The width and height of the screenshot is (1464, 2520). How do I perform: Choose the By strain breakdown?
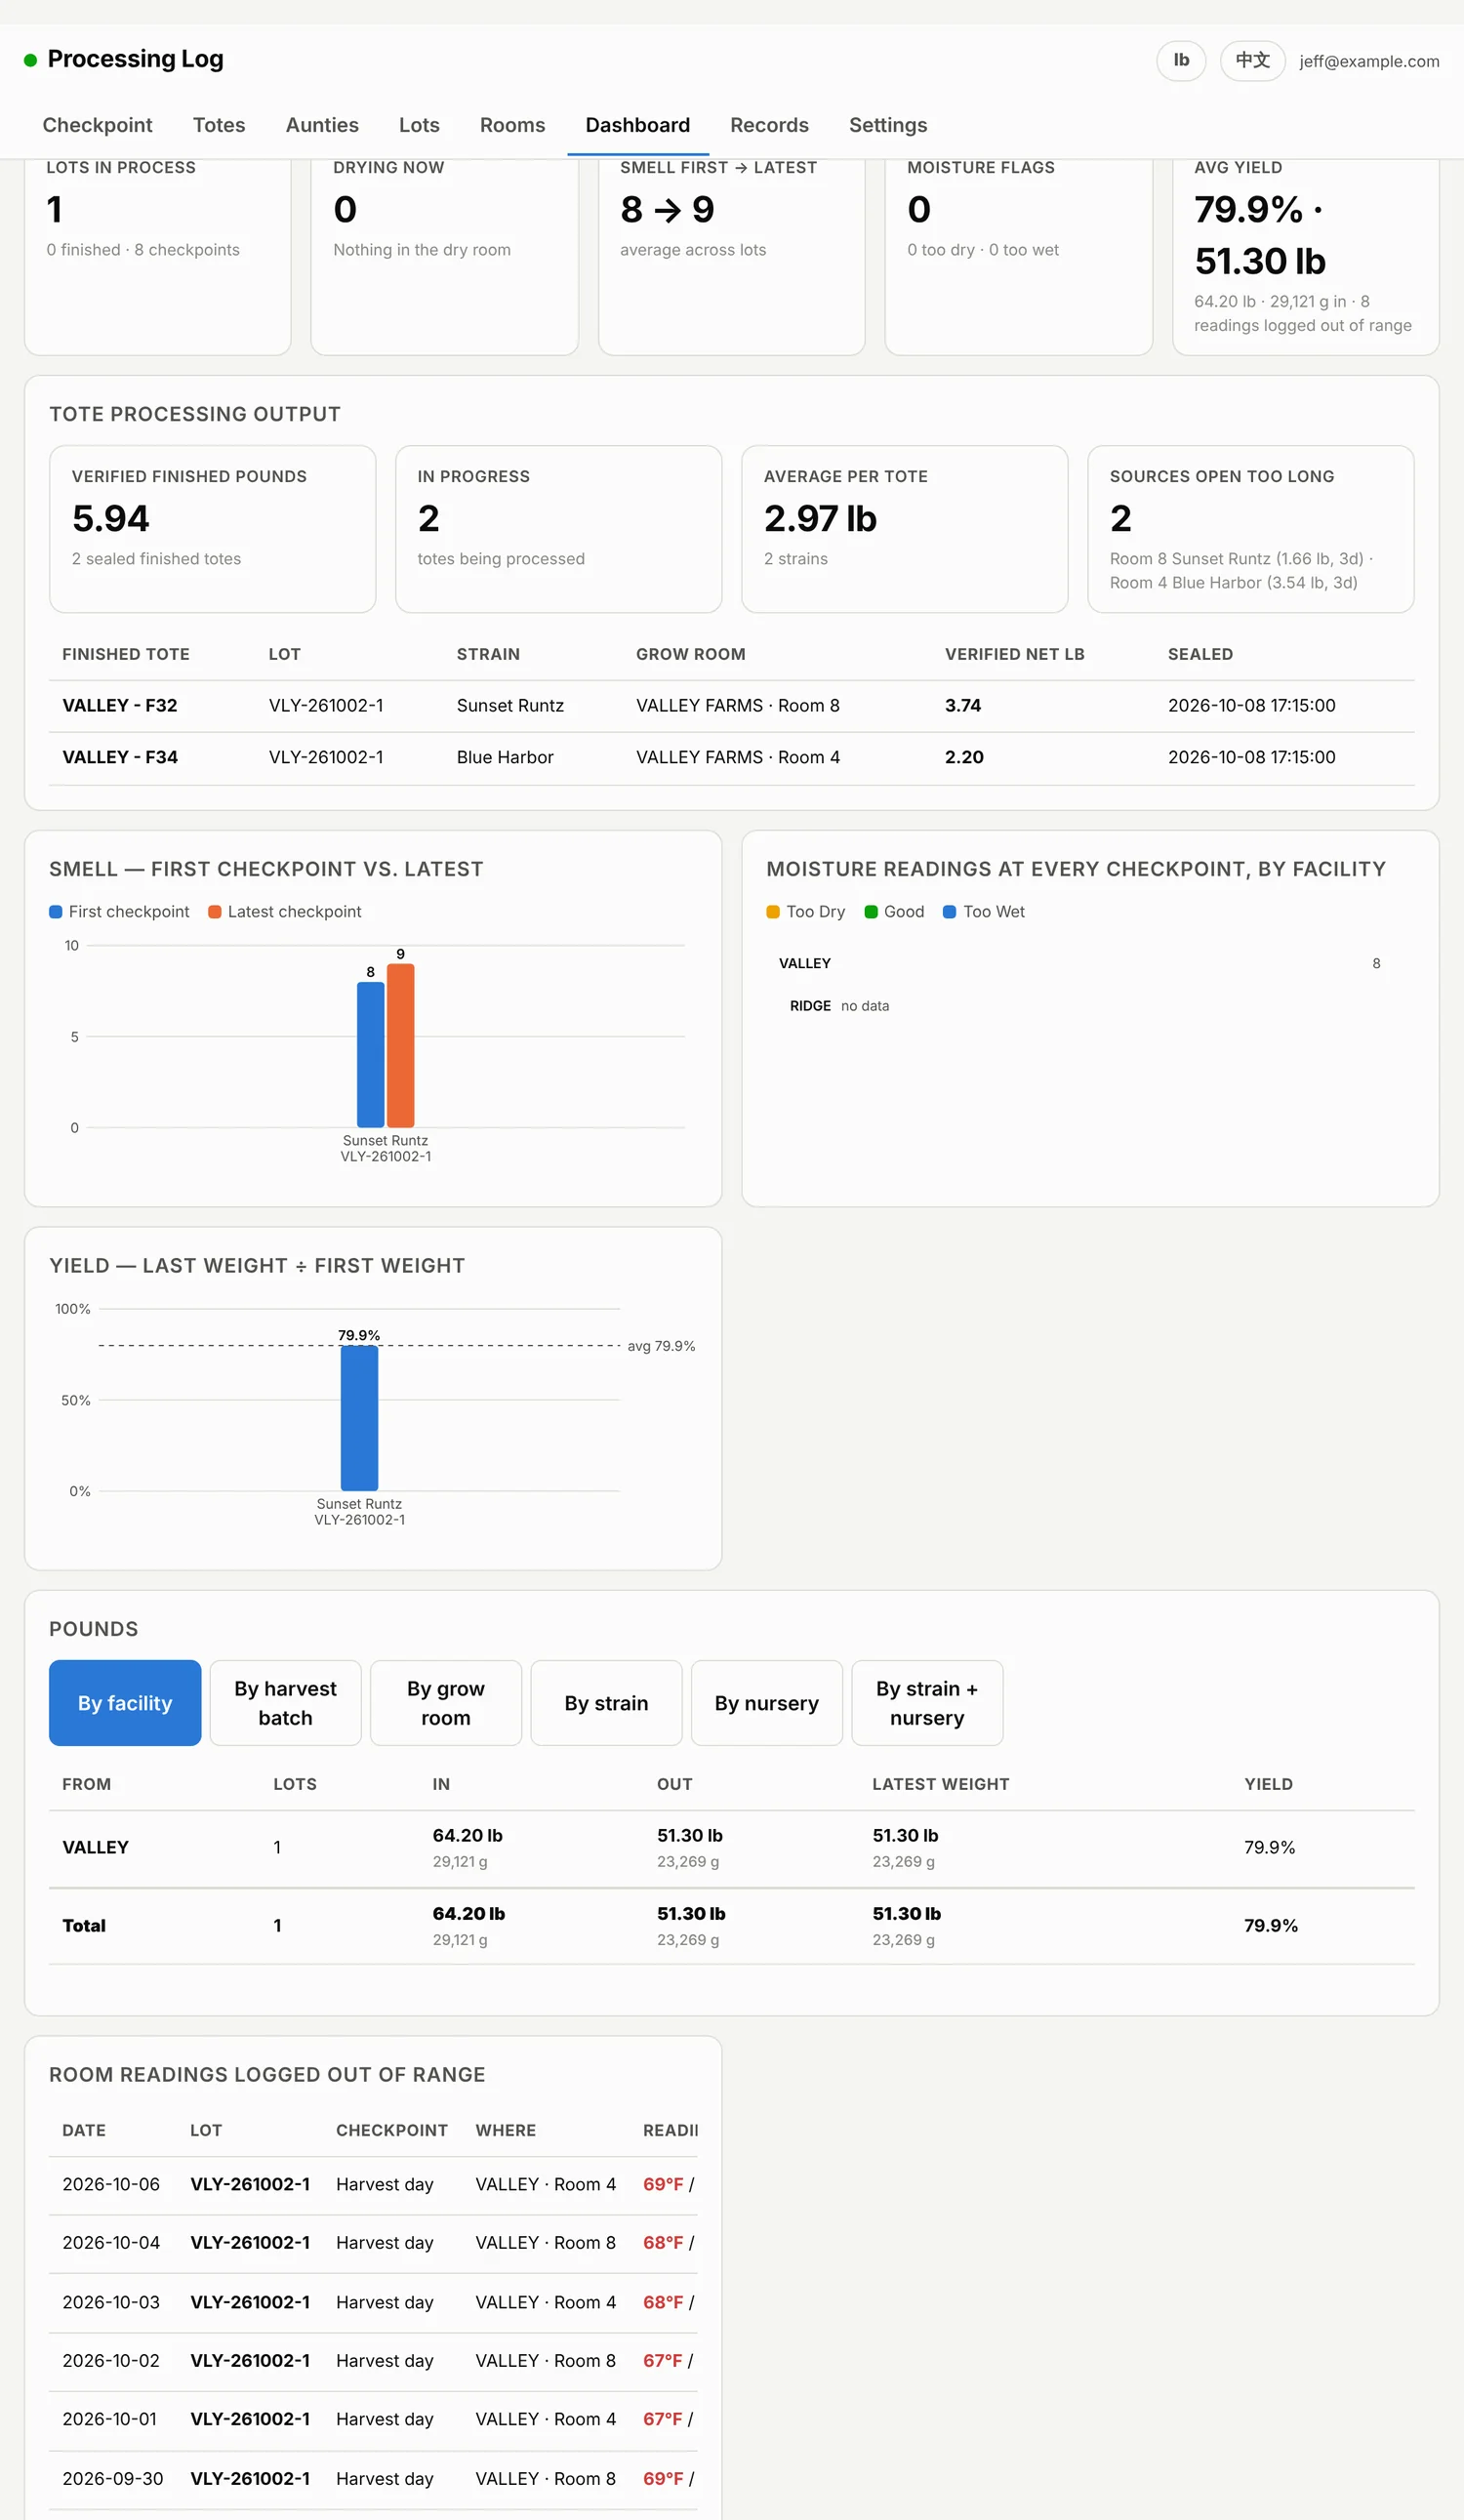pos(606,1702)
